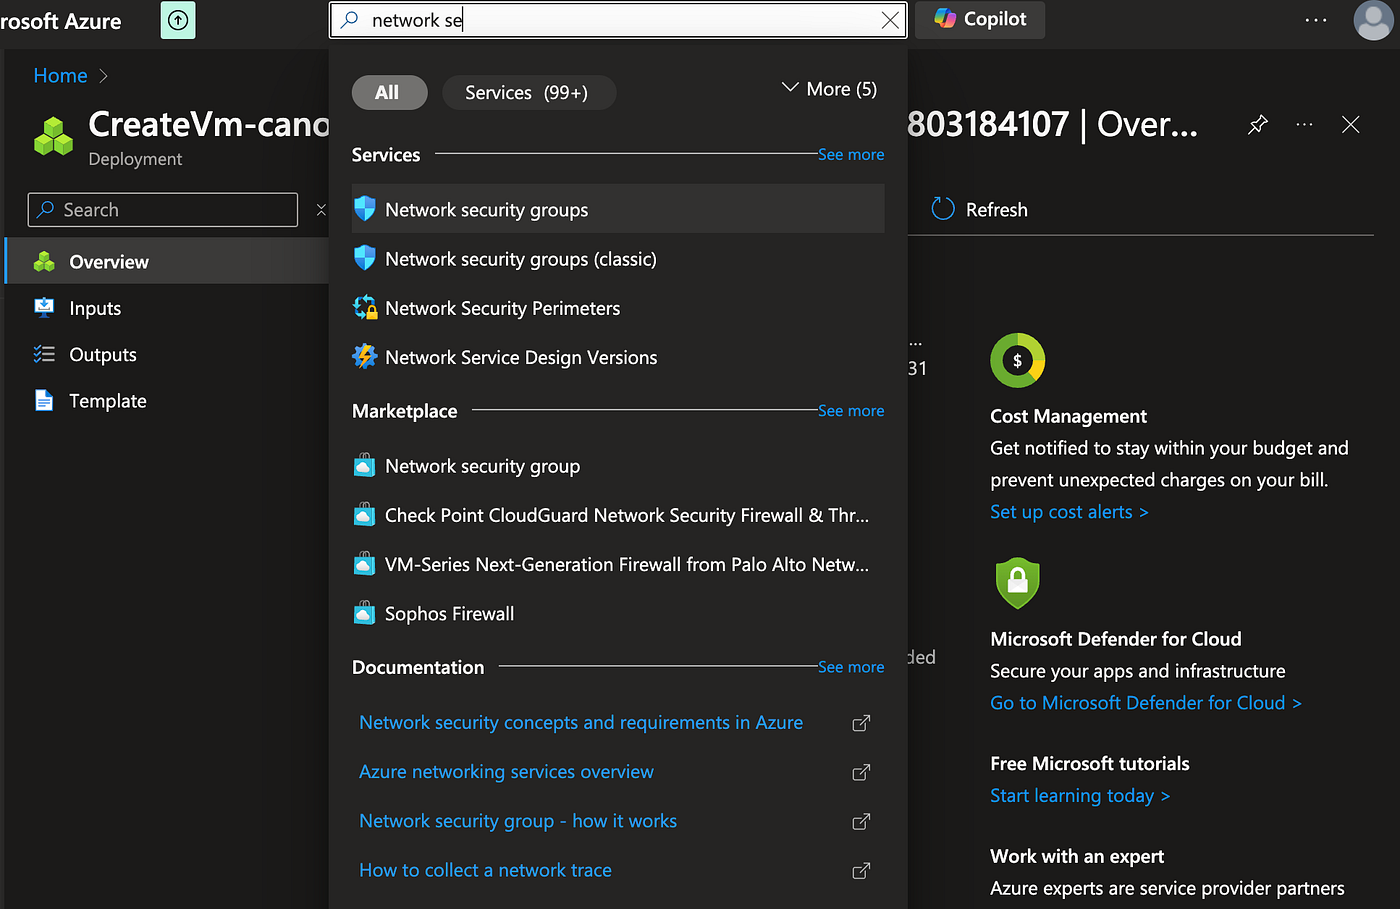Click See more next to Marketplace
The image size is (1400, 909).
click(x=851, y=411)
